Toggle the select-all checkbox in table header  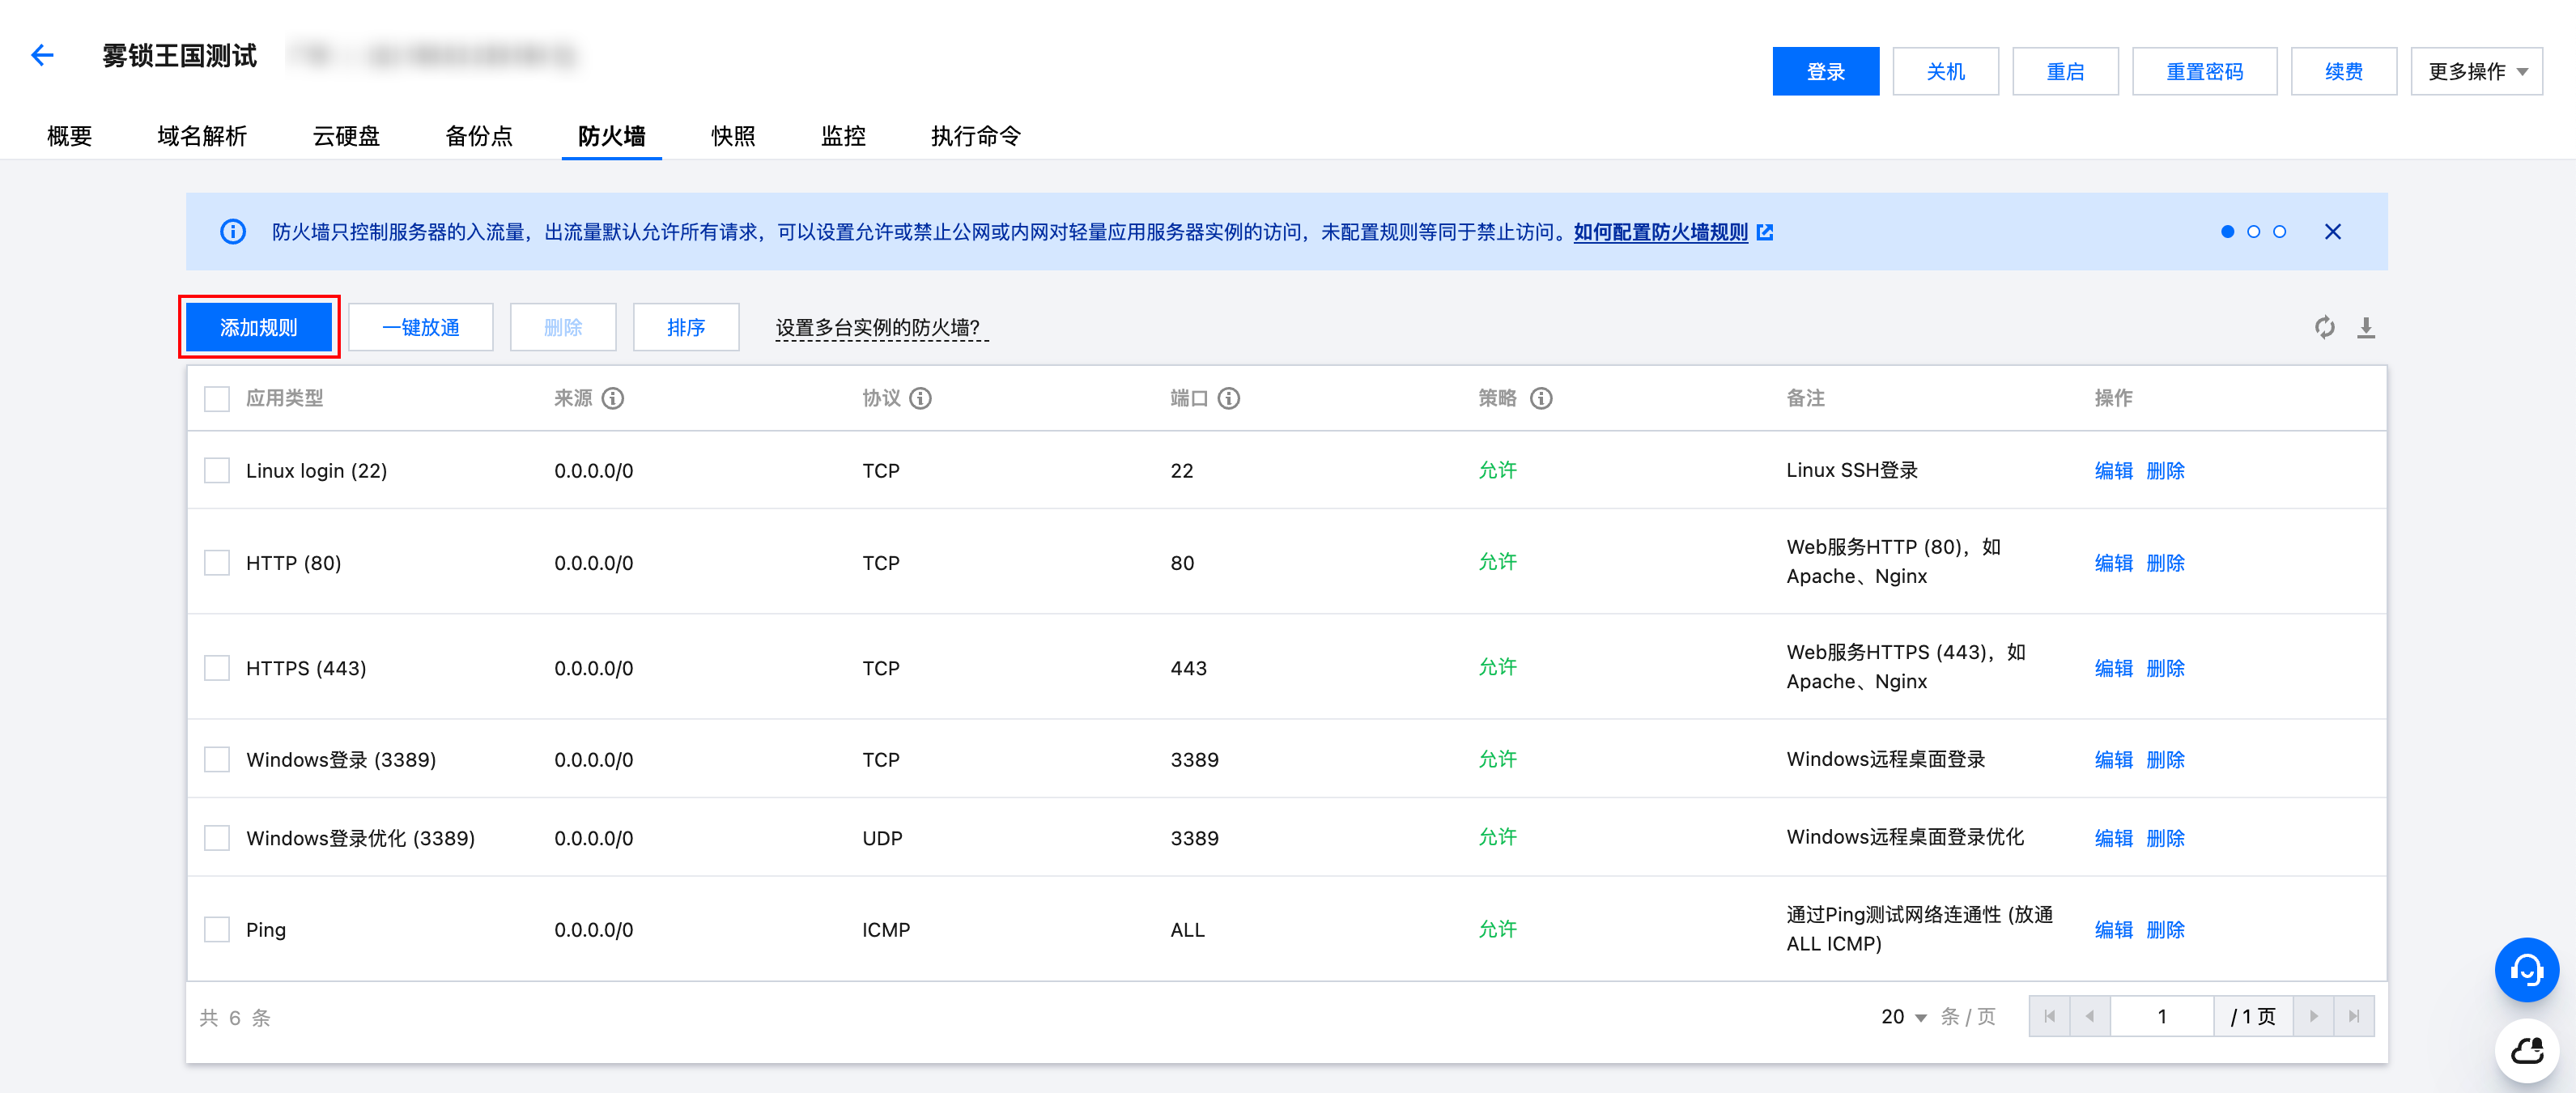(x=217, y=399)
